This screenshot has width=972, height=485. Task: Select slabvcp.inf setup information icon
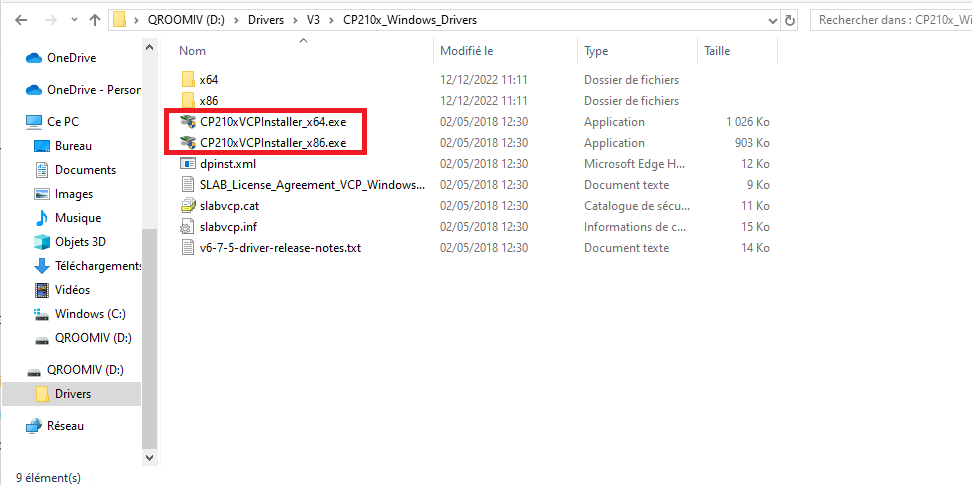click(188, 227)
